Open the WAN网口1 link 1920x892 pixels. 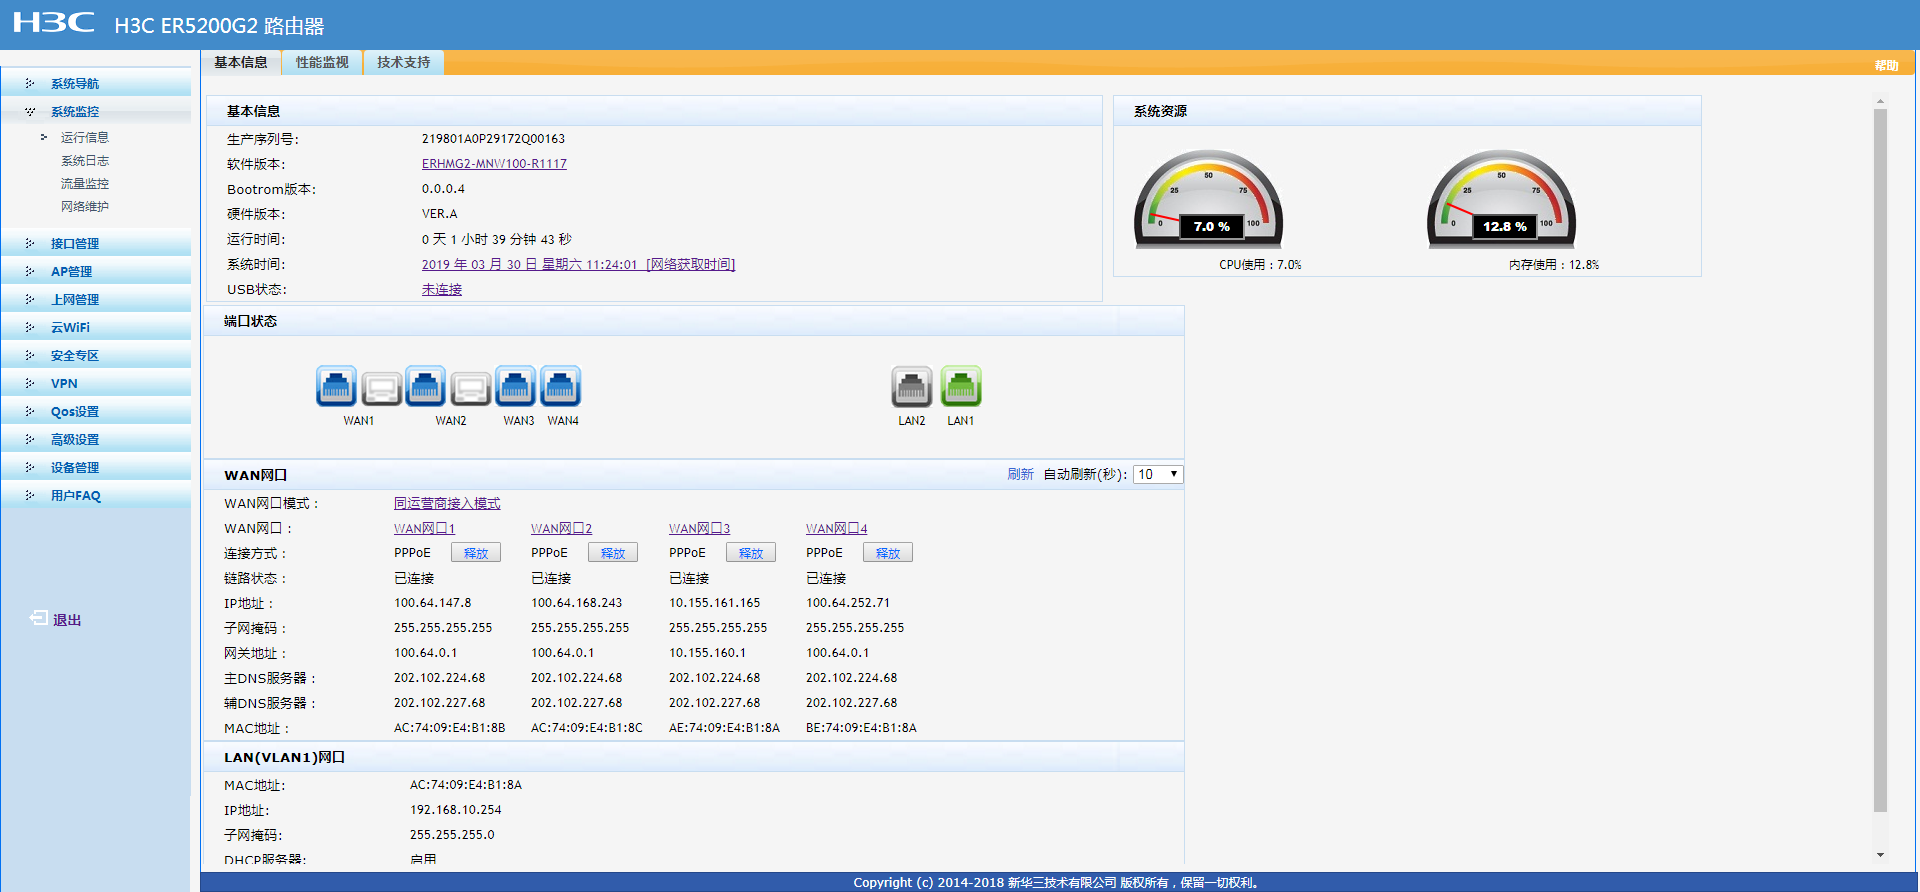click(x=424, y=528)
